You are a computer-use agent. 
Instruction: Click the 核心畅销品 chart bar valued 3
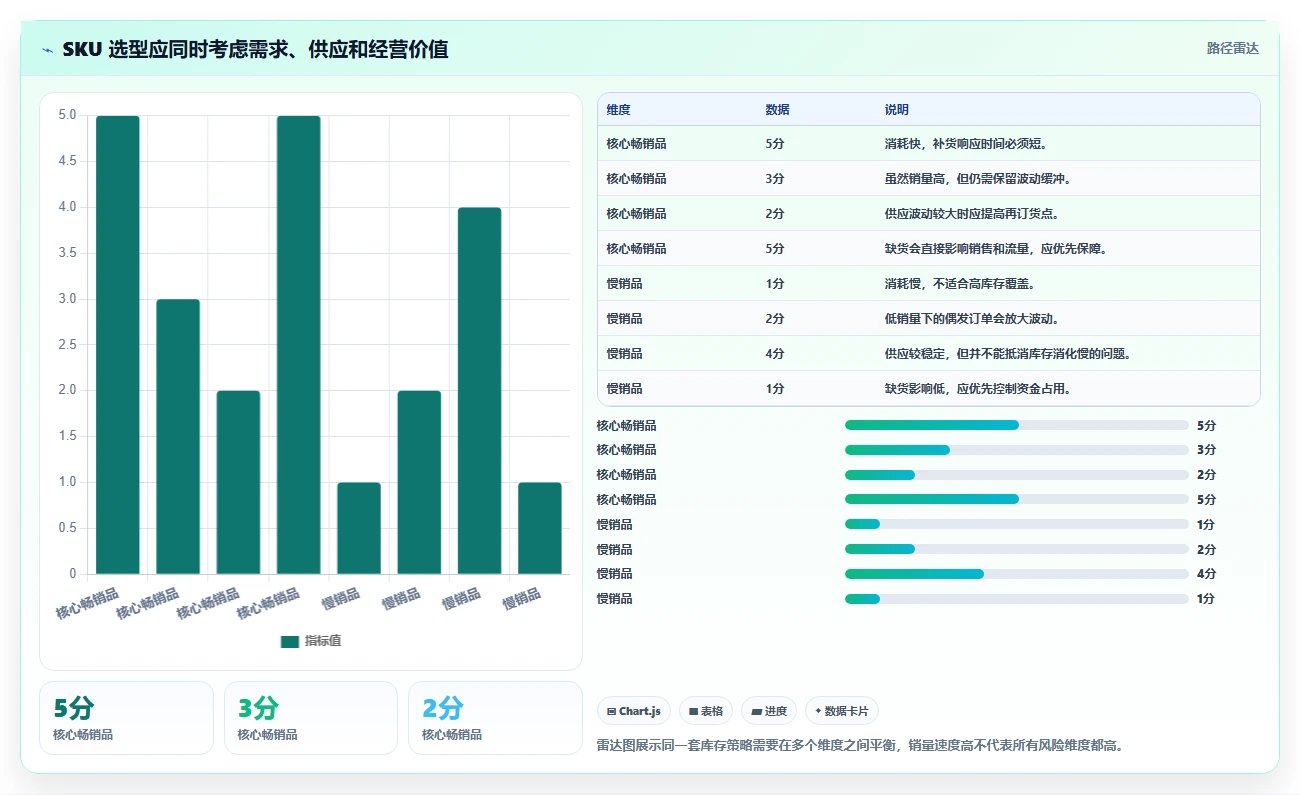tap(178, 436)
